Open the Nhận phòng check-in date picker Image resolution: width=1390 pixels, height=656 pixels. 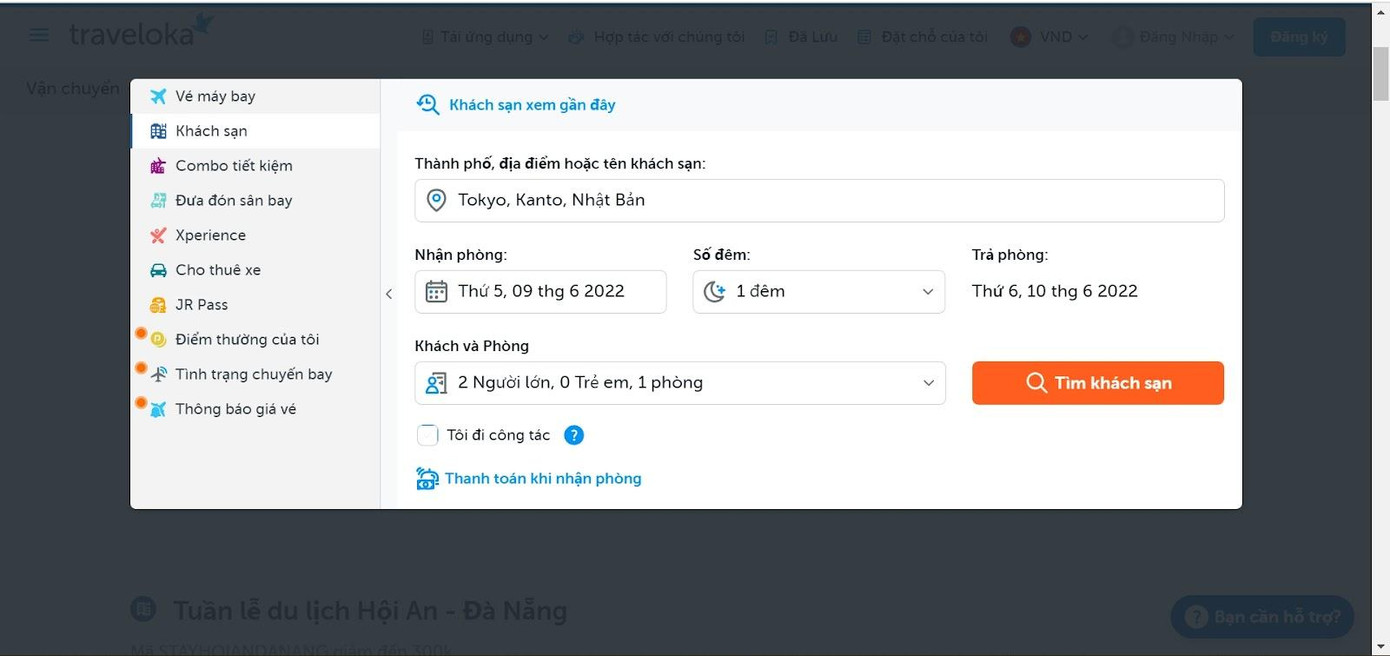[x=540, y=292]
